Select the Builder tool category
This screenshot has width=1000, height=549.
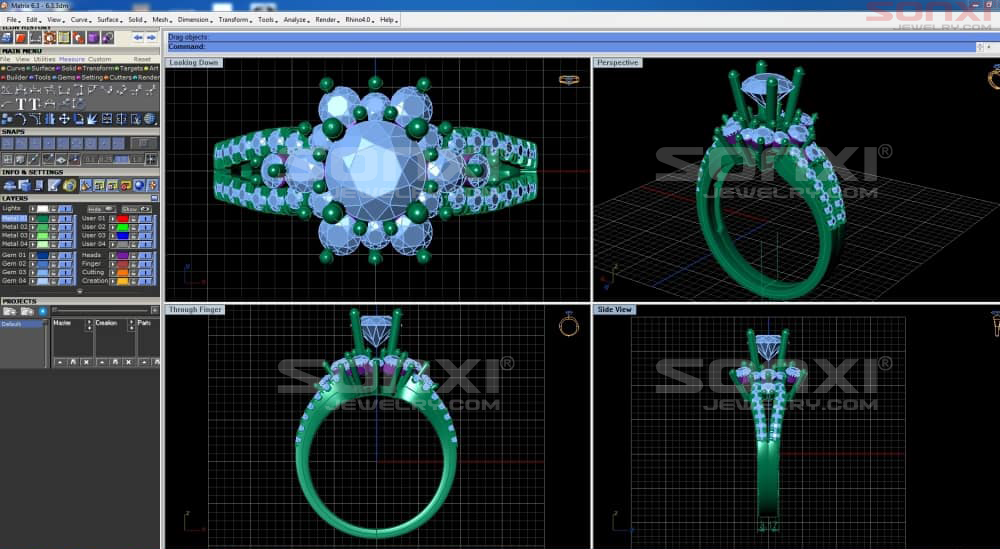point(15,77)
